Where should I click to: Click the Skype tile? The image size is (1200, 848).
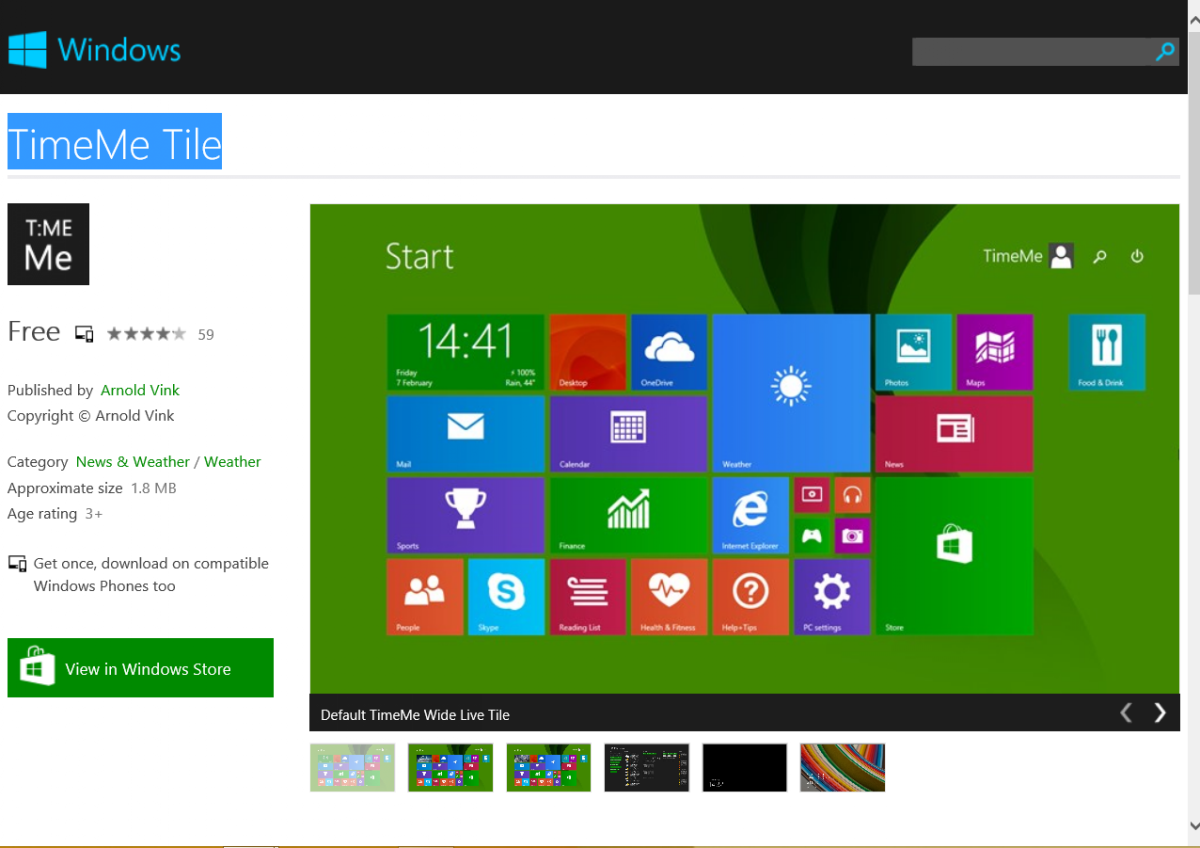click(x=506, y=597)
